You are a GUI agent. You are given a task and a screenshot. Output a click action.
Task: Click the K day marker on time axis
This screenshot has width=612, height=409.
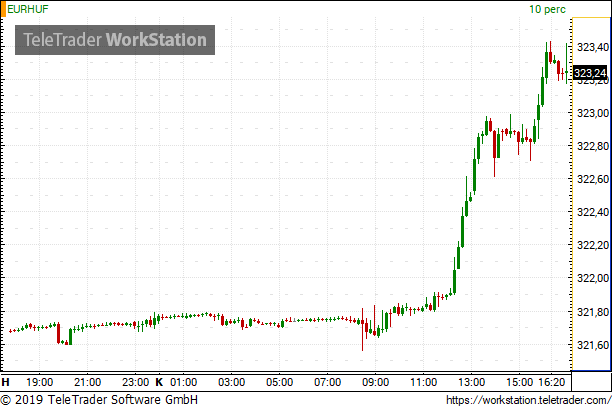[x=159, y=382]
